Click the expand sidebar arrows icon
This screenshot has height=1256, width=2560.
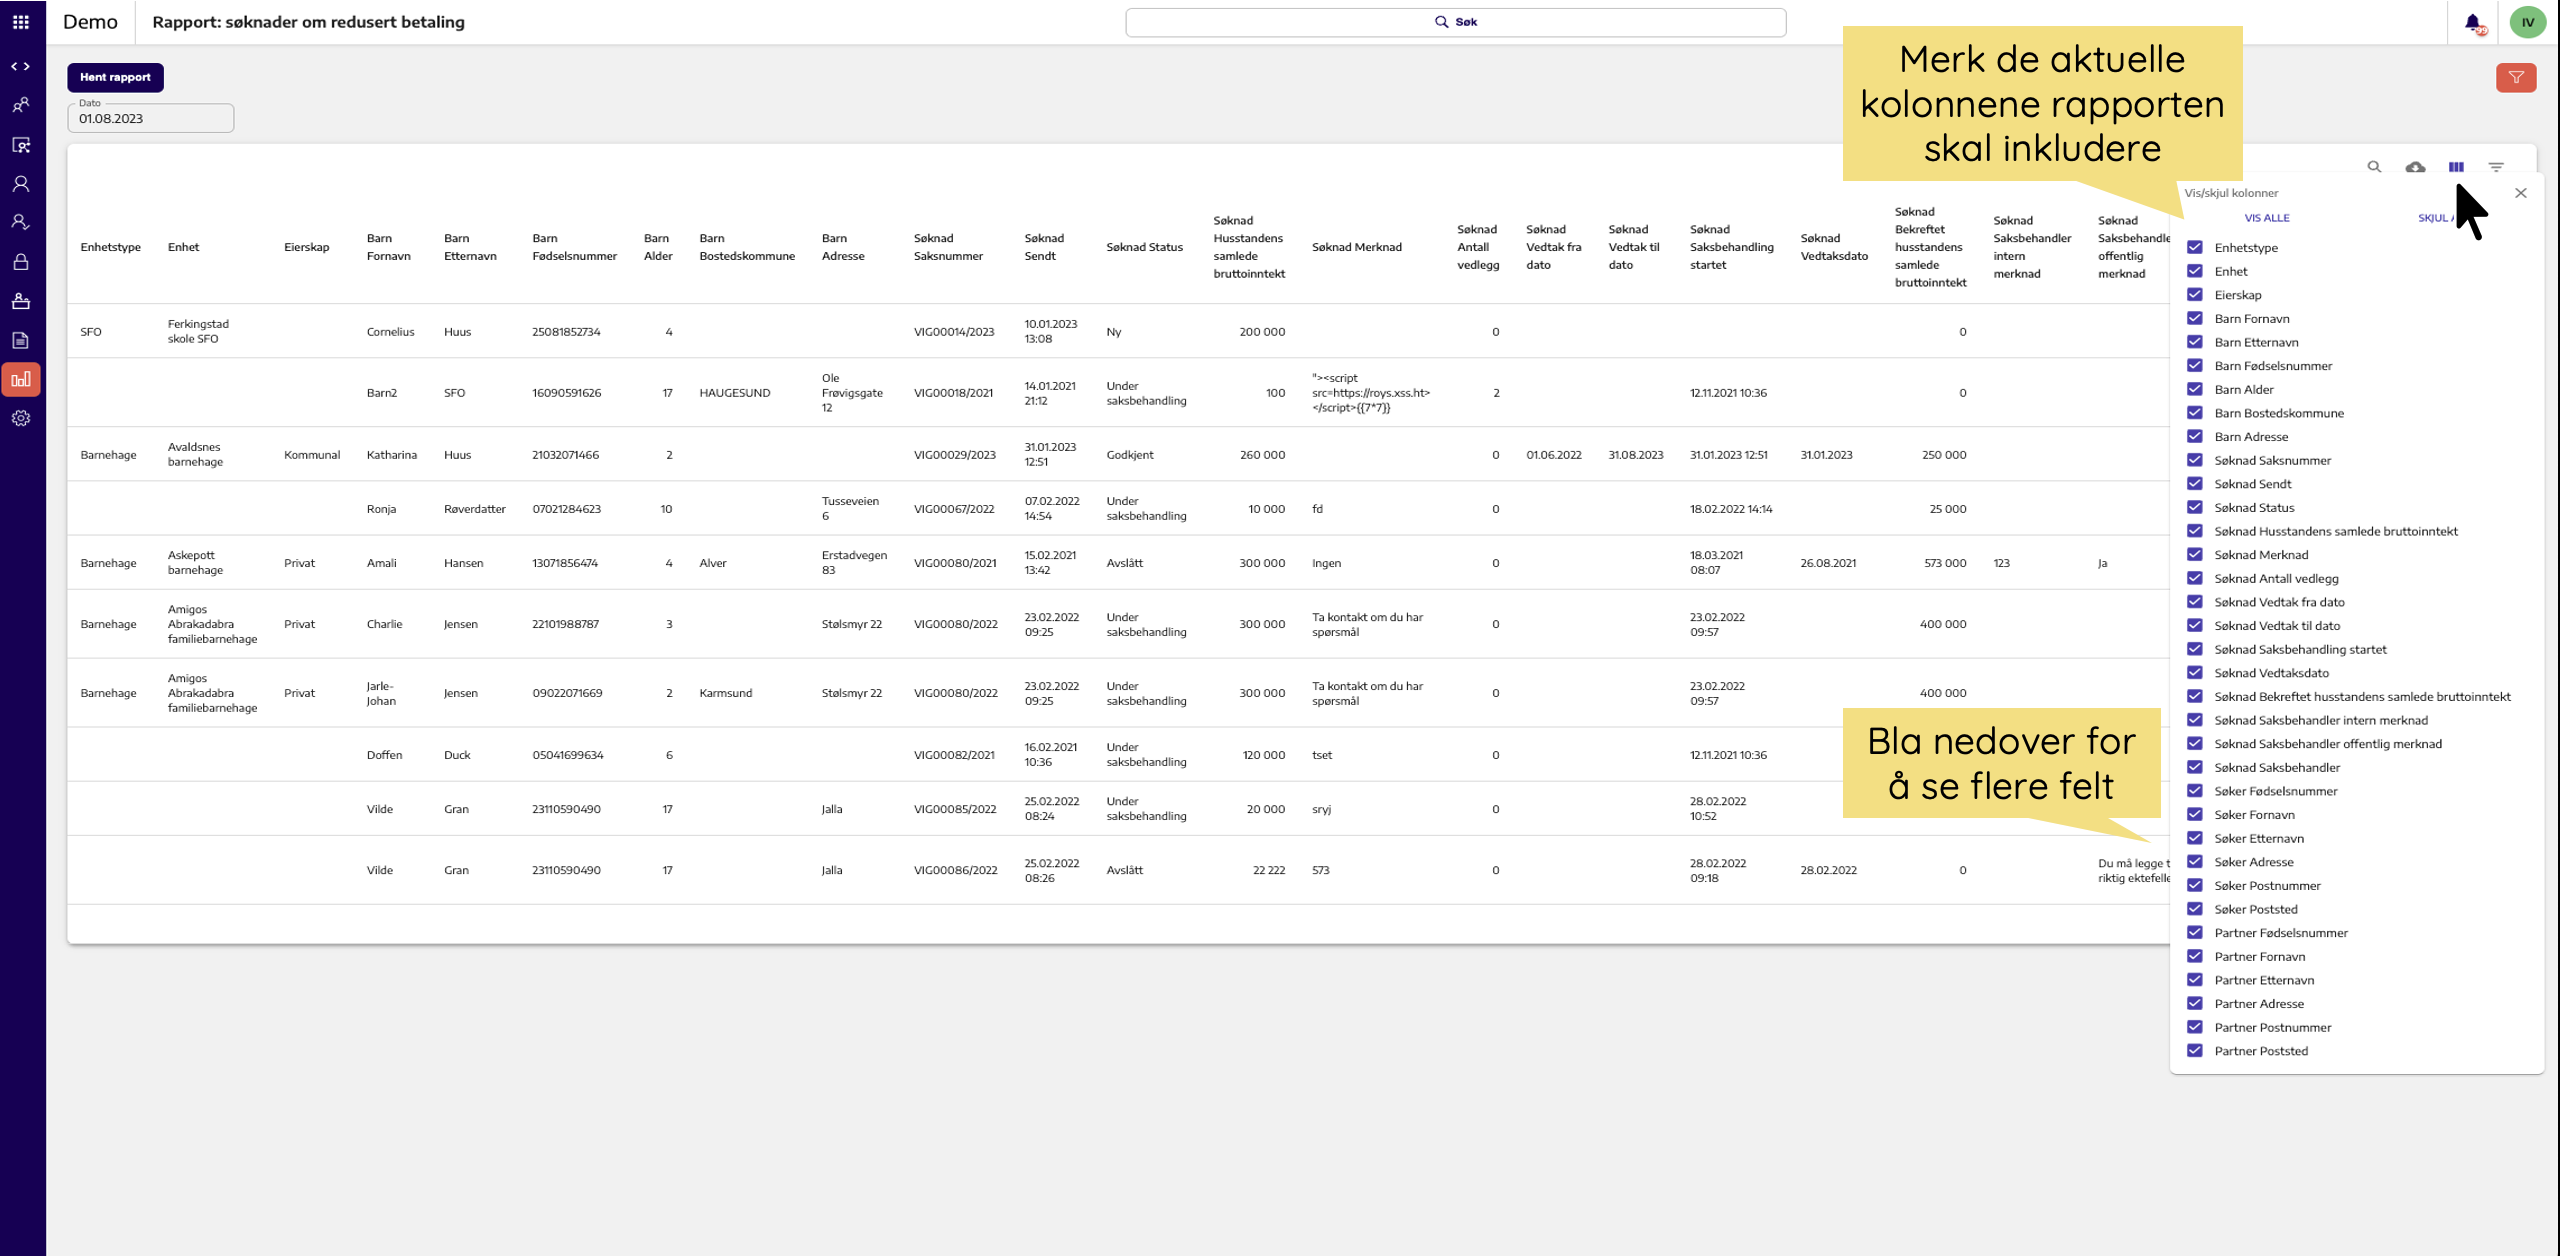[21, 66]
